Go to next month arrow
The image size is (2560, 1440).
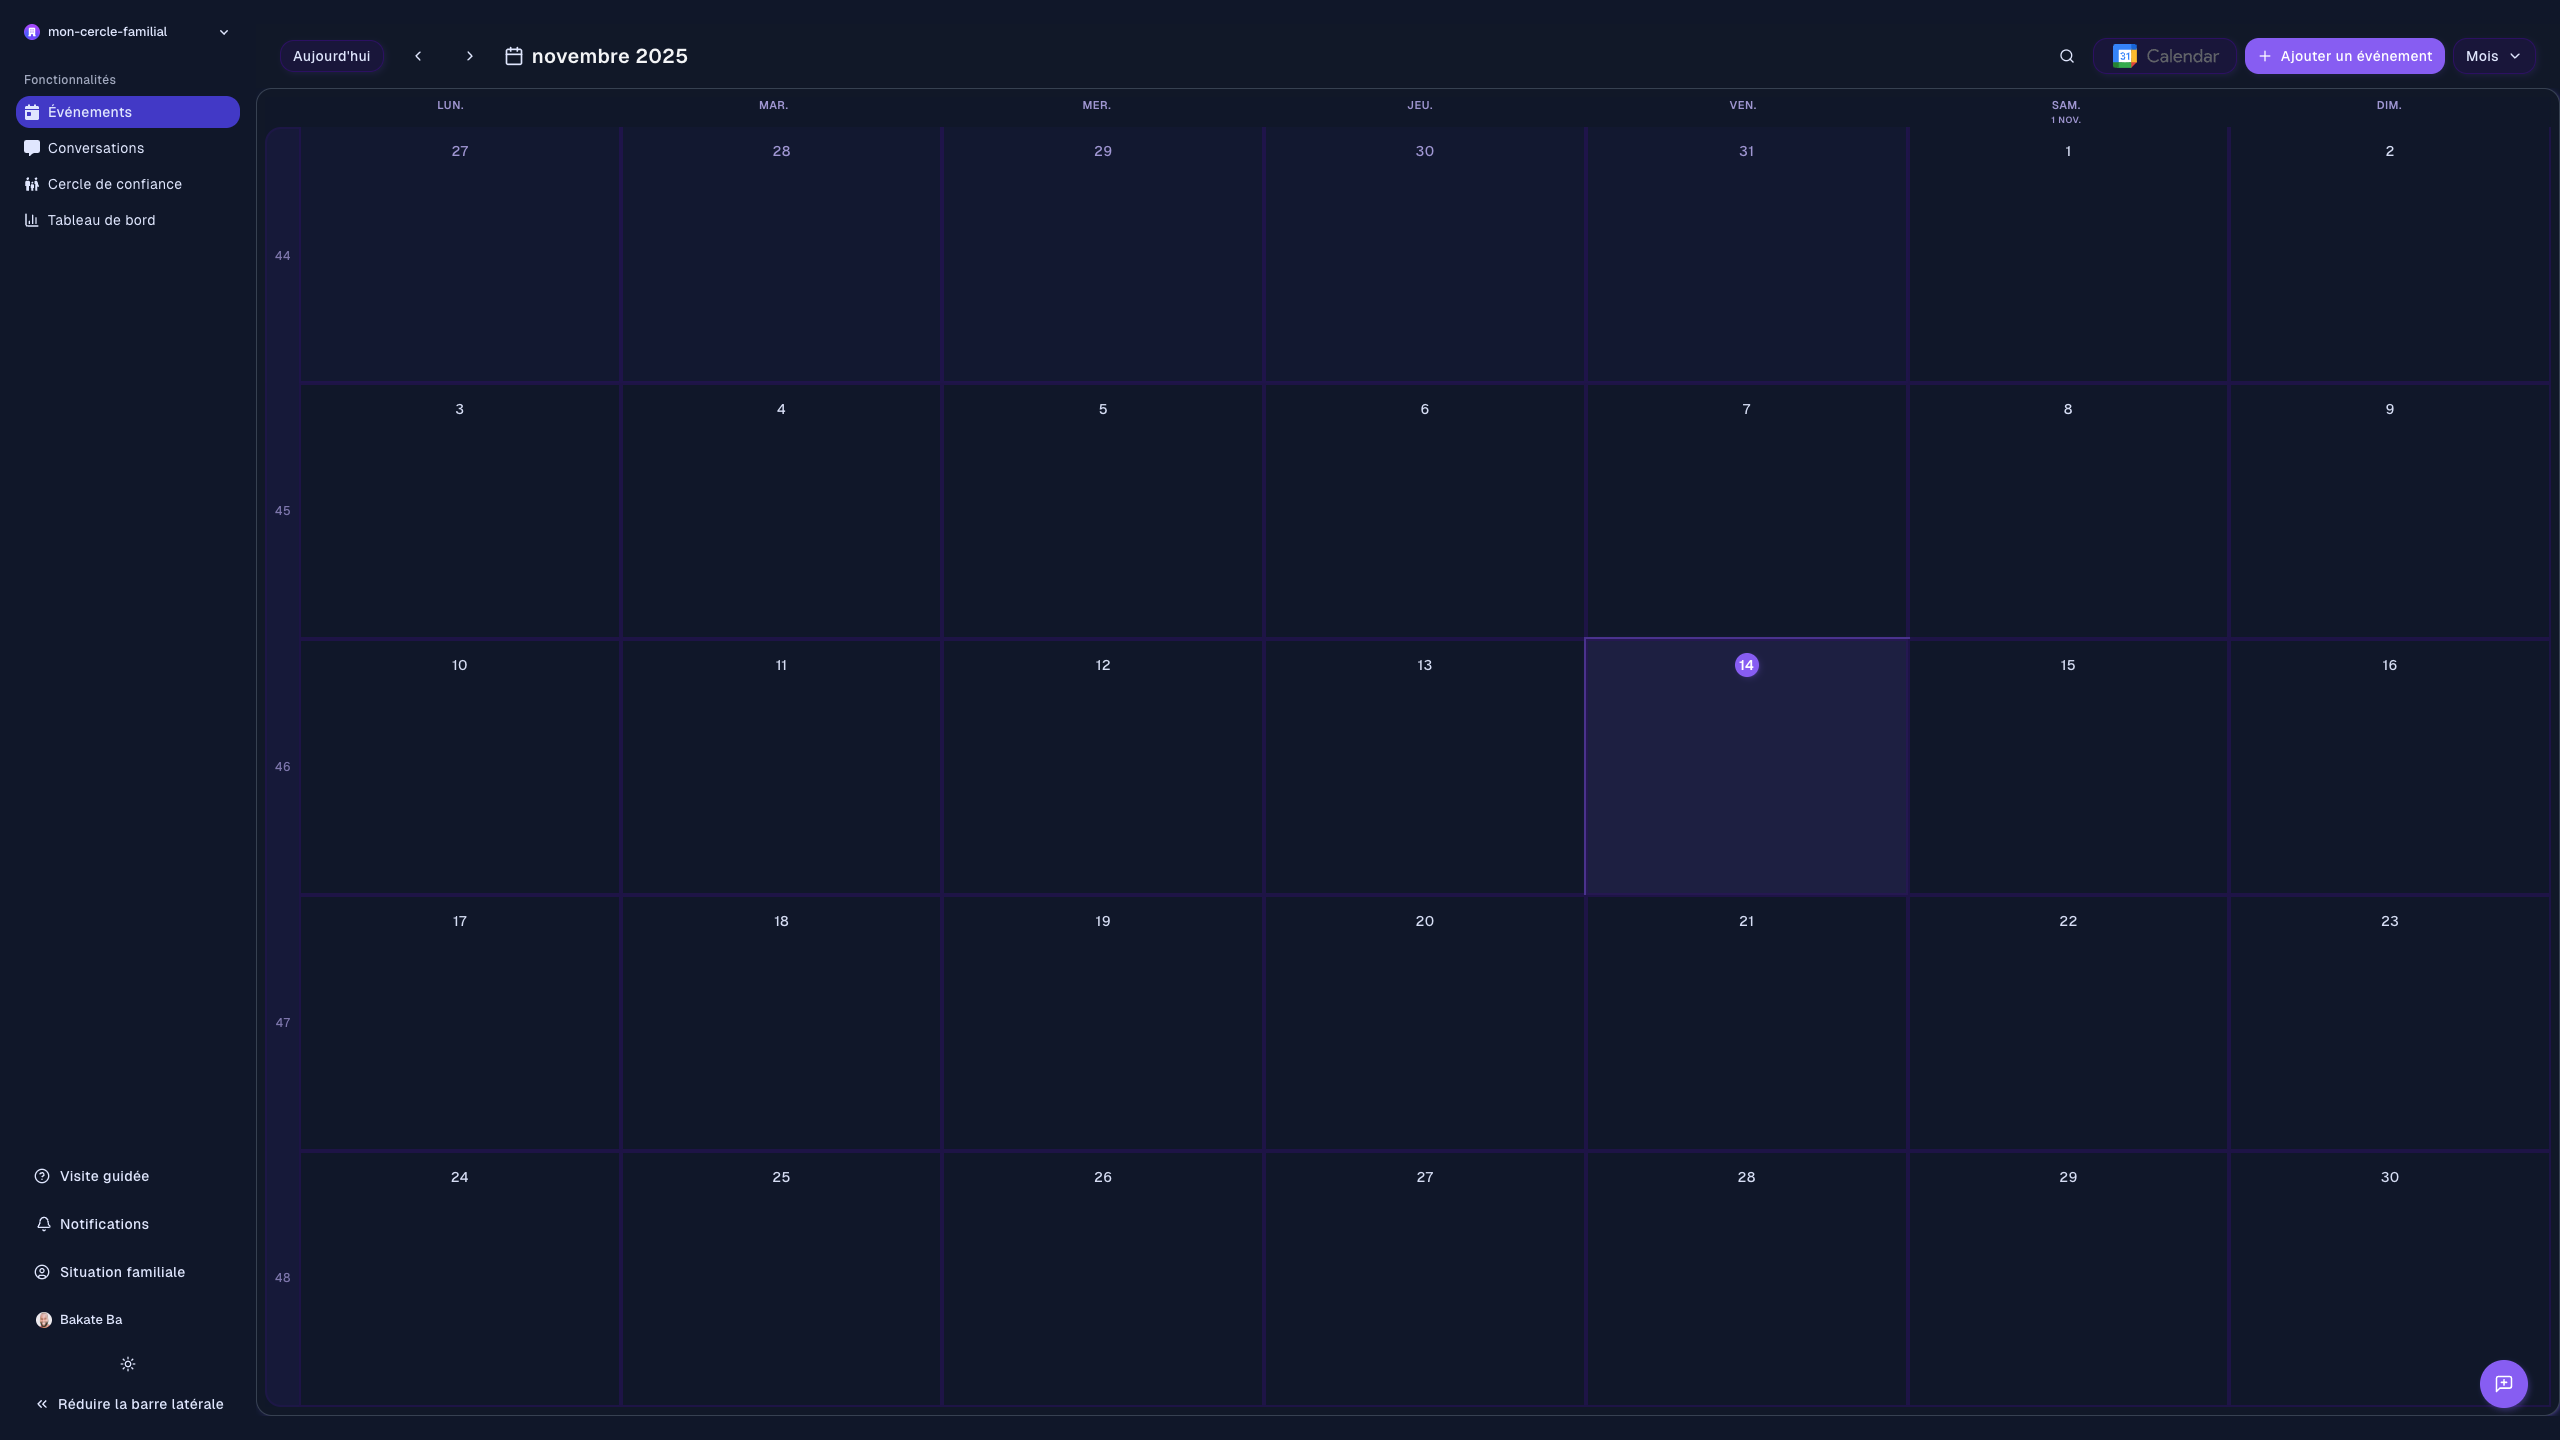469,56
